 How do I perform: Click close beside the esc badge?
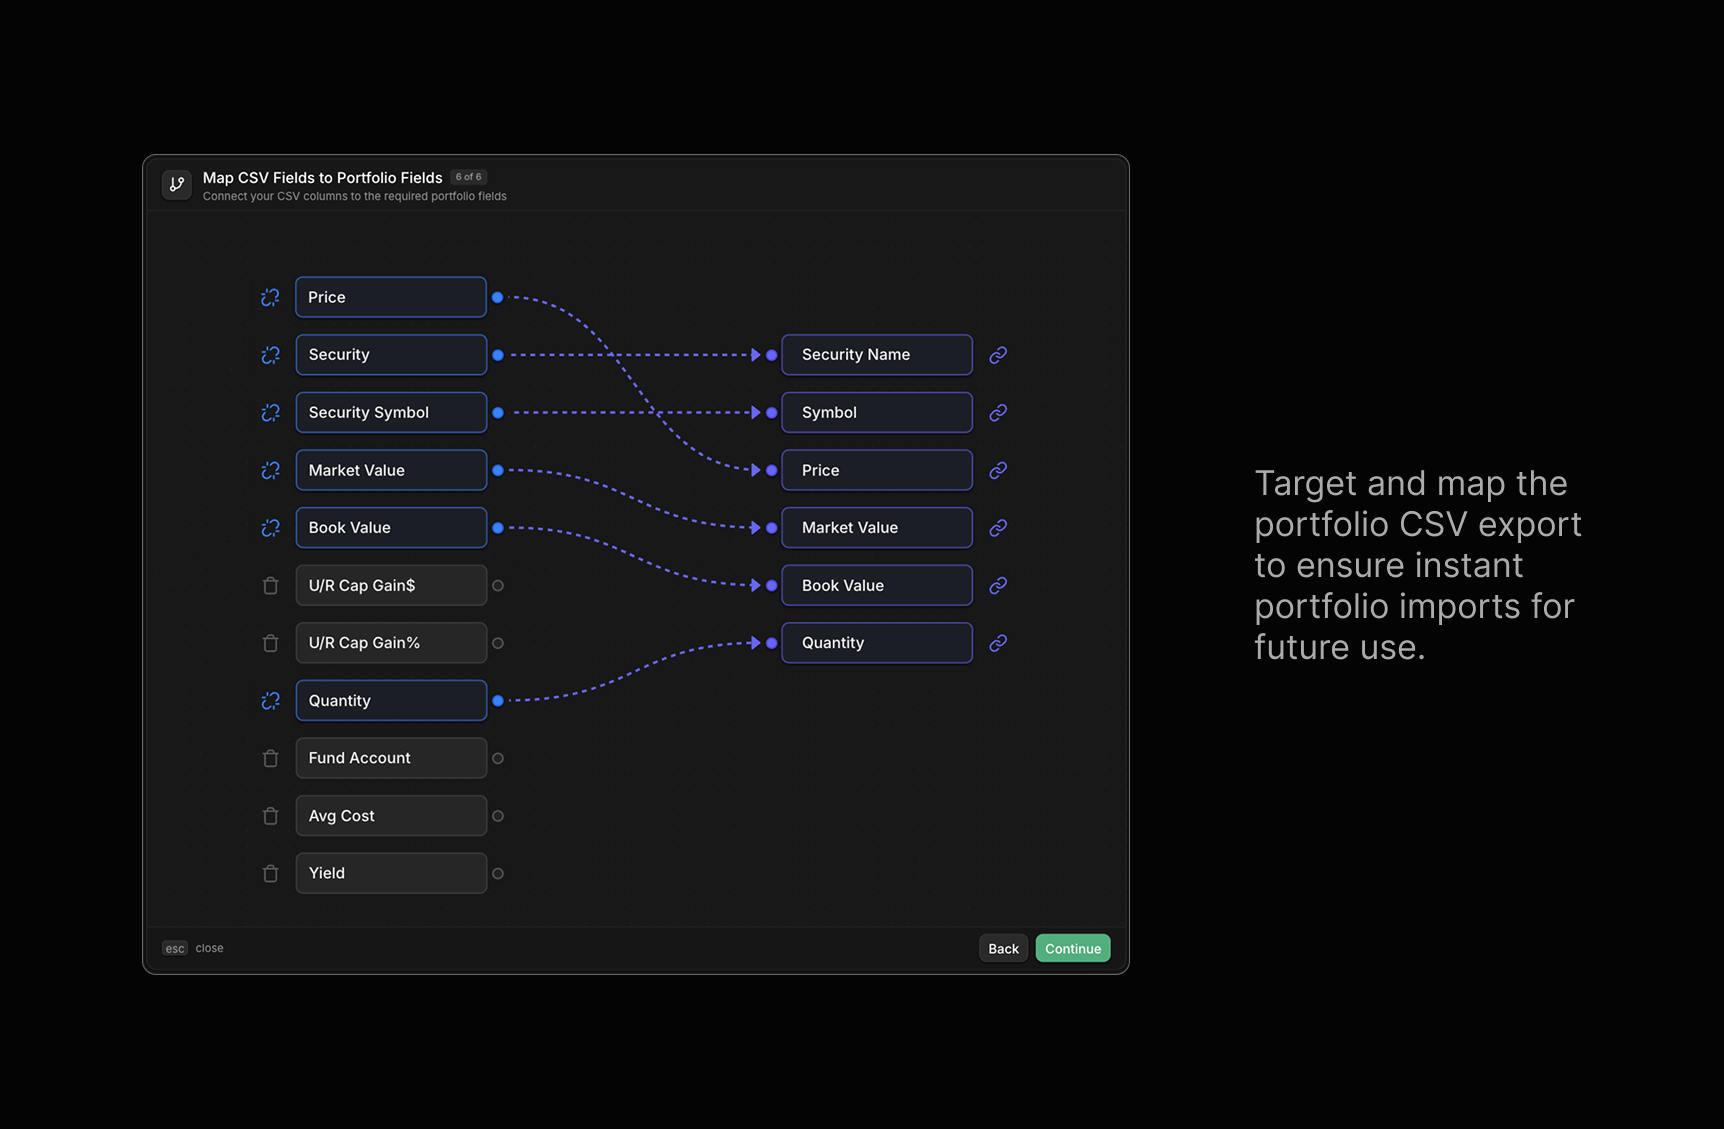pos(209,948)
